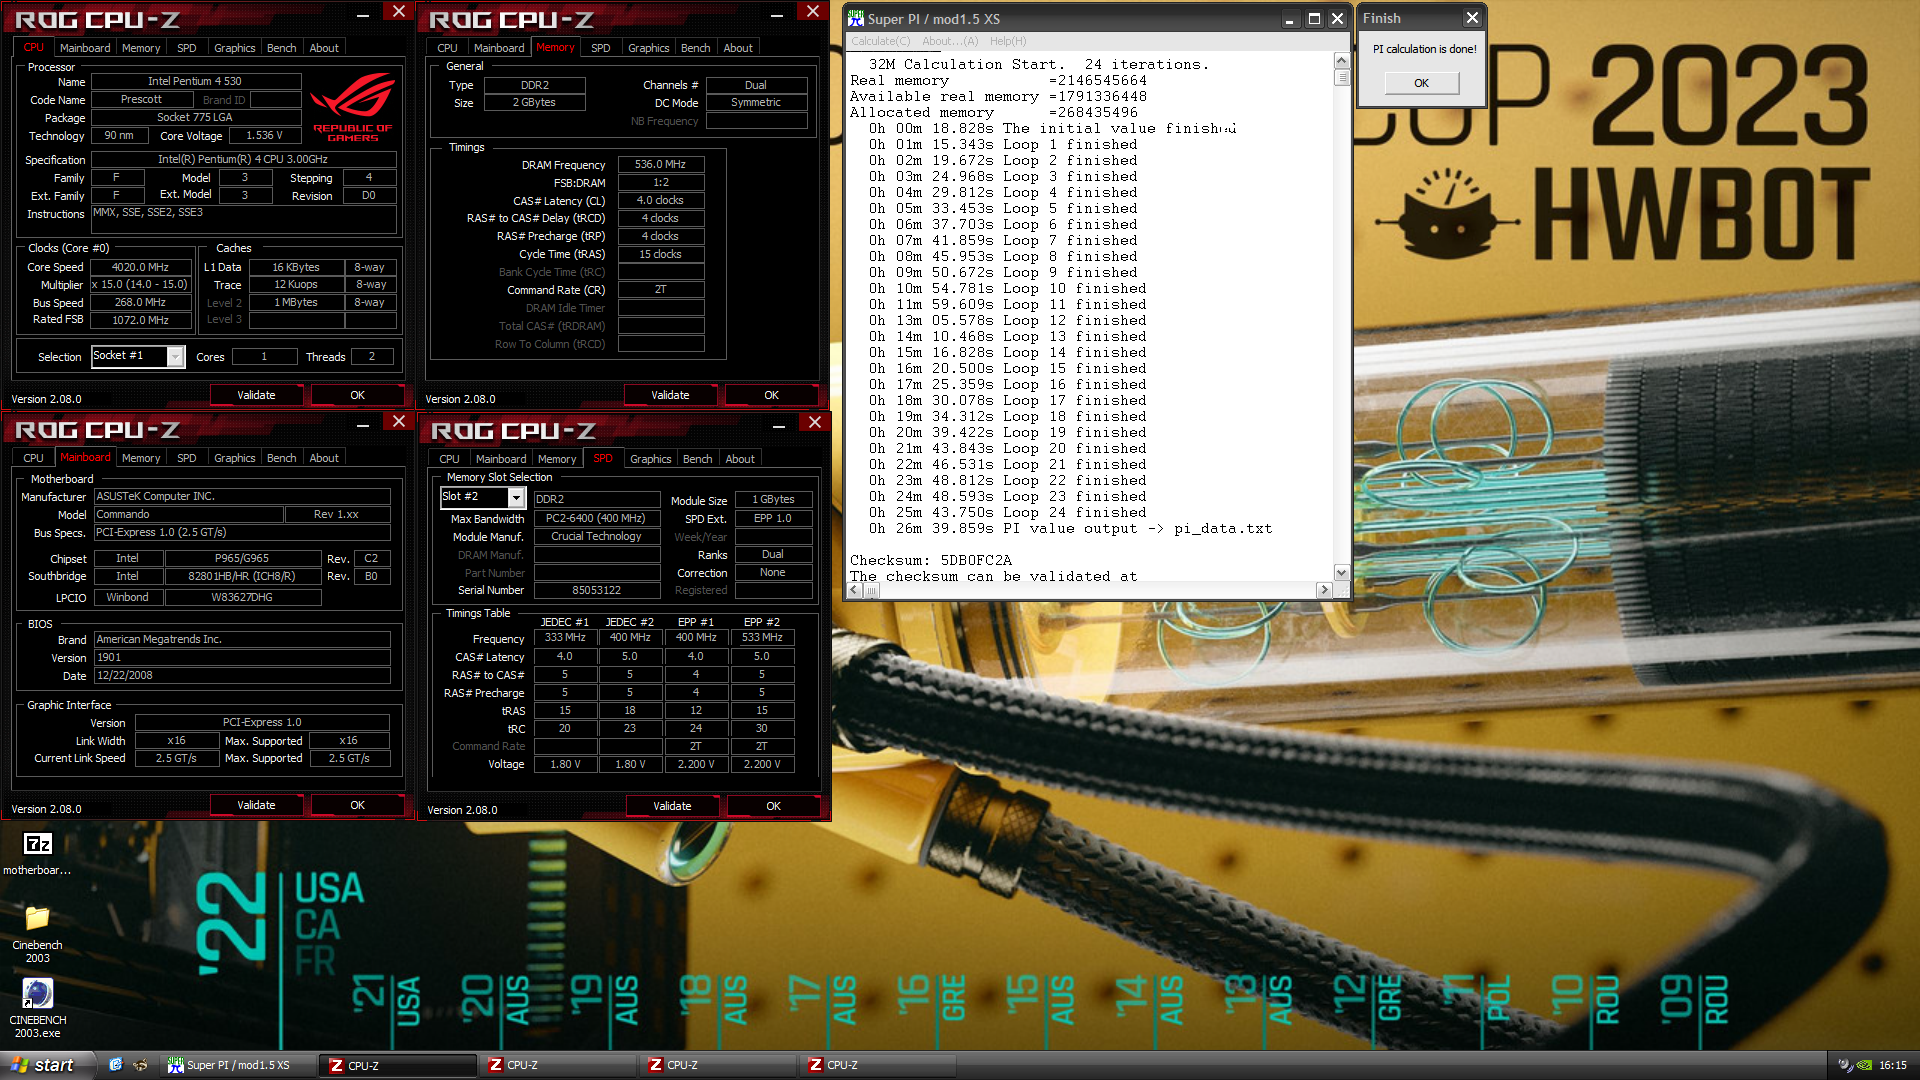This screenshot has height=1080, width=1920.
Task: Click the '536.0 MHz' DRAM frequency value
Action: [660, 164]
